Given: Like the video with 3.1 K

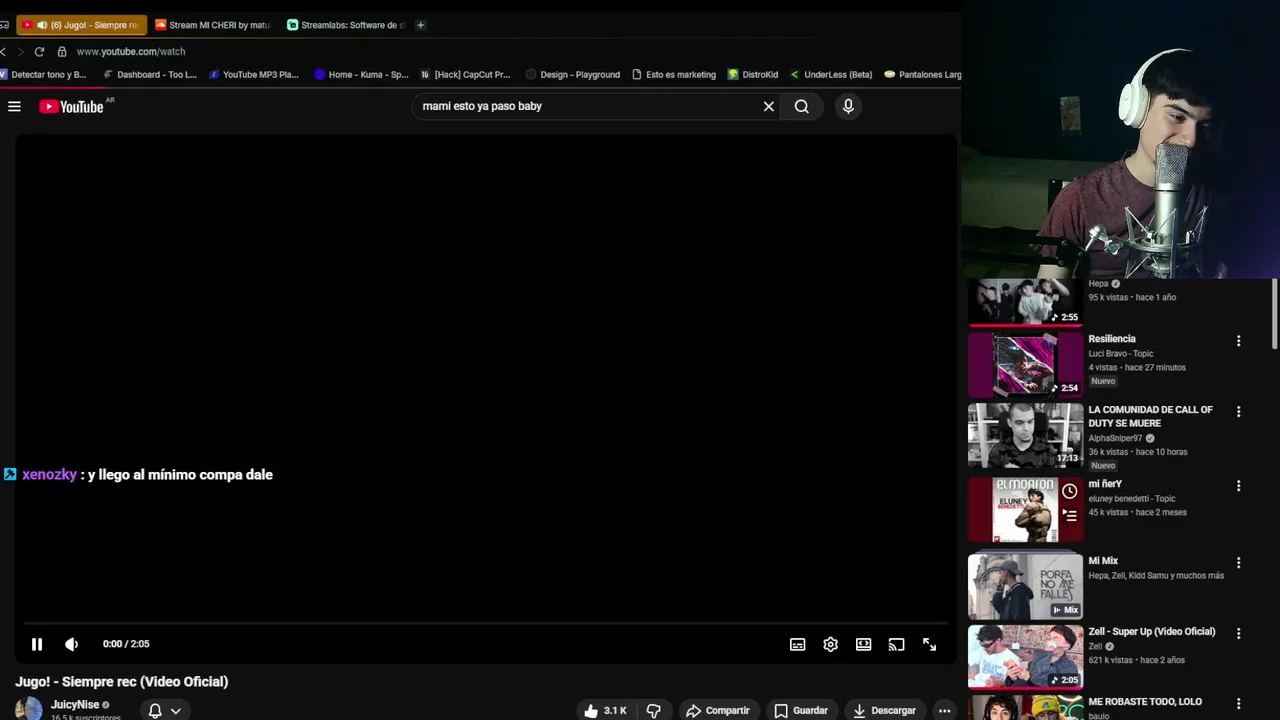Looking at the screenshot, I should click(x=605, y=711).
